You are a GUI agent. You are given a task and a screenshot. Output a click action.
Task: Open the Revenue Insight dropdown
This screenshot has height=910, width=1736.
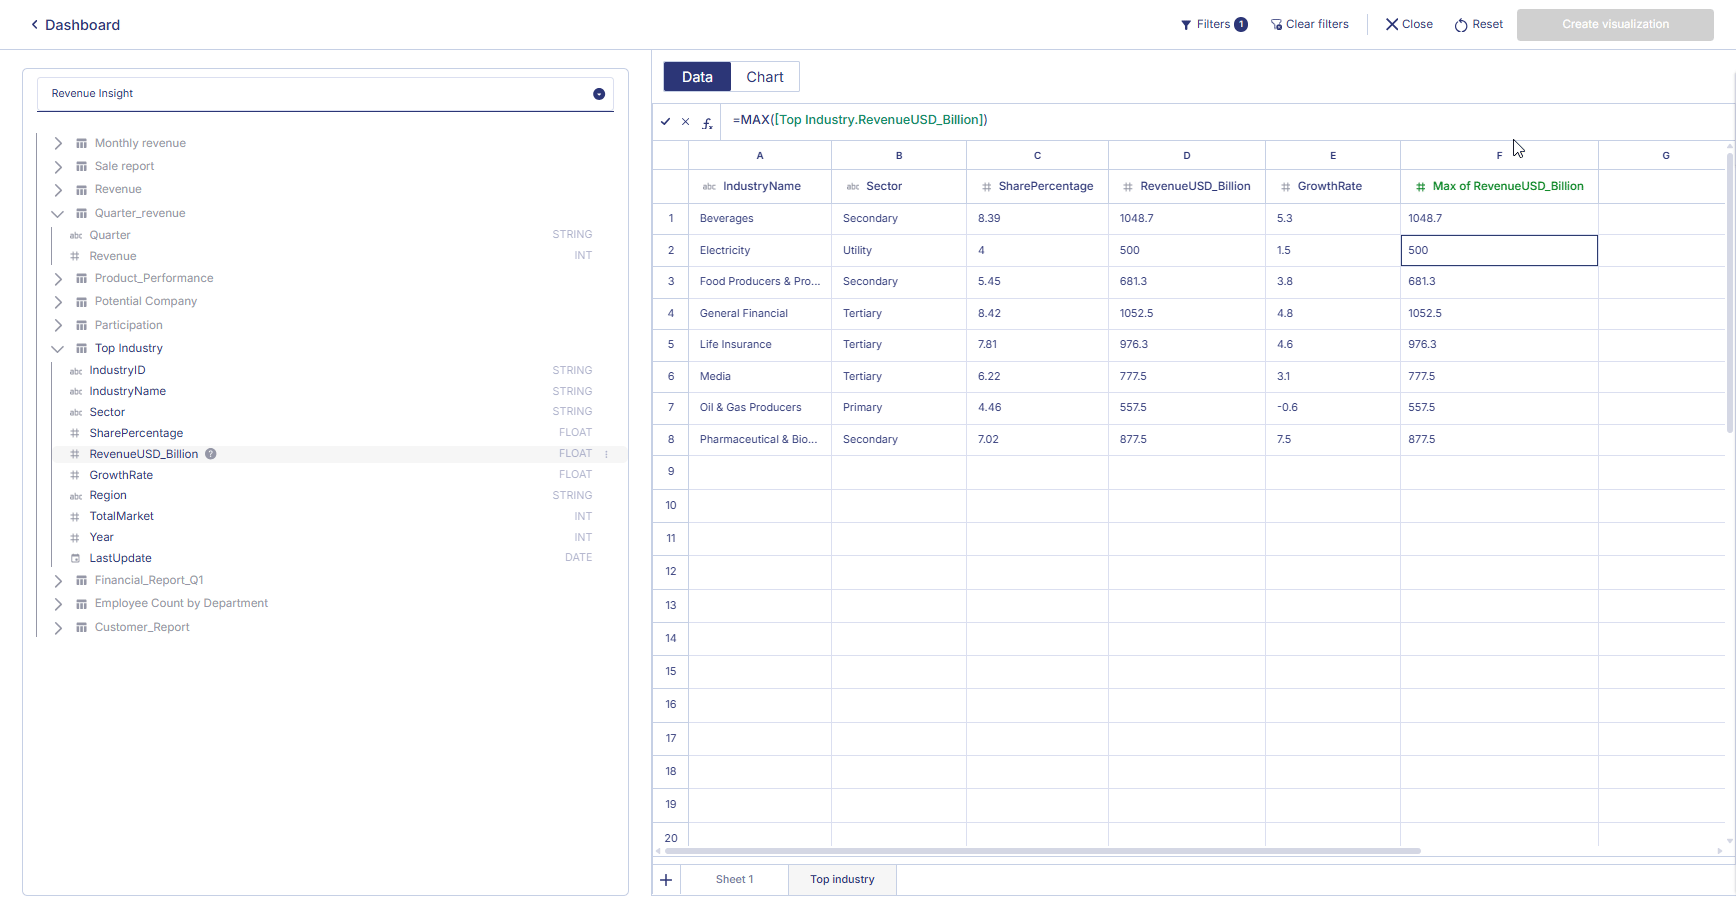click(x=598, y=94)
